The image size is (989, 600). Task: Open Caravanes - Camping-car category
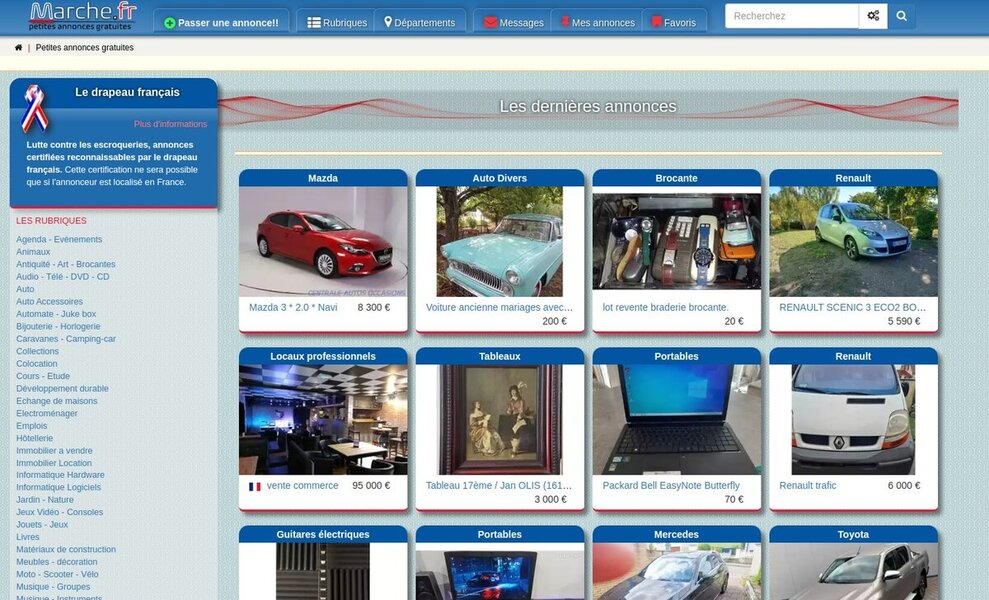pyautogui.click(x=66, y=339)
